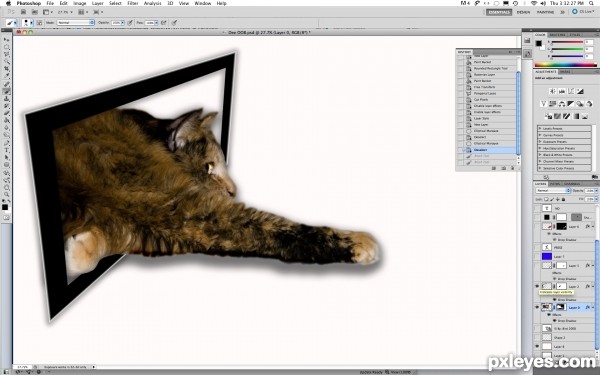Click the tablet pressure size icon
The image size is (600, 375).
pos(174,23)
